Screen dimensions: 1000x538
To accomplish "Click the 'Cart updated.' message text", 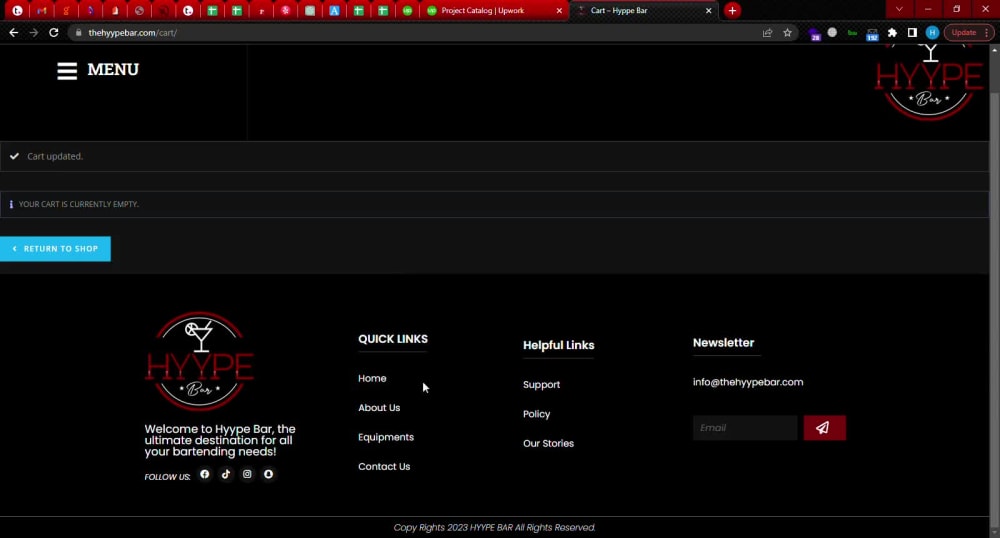I will (x=55, y=156).
